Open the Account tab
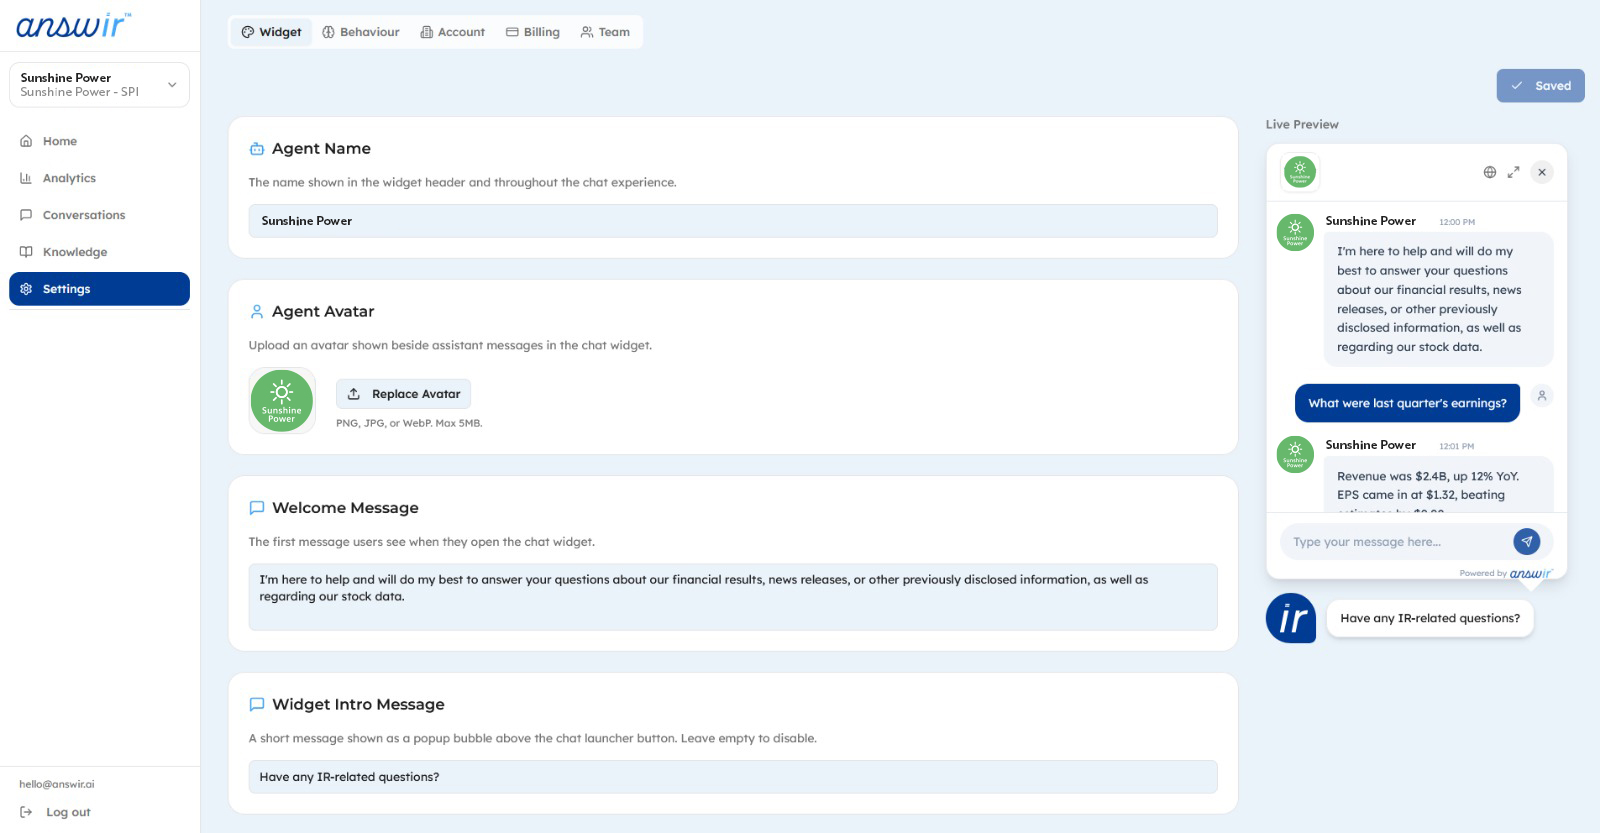 [452, 32]
